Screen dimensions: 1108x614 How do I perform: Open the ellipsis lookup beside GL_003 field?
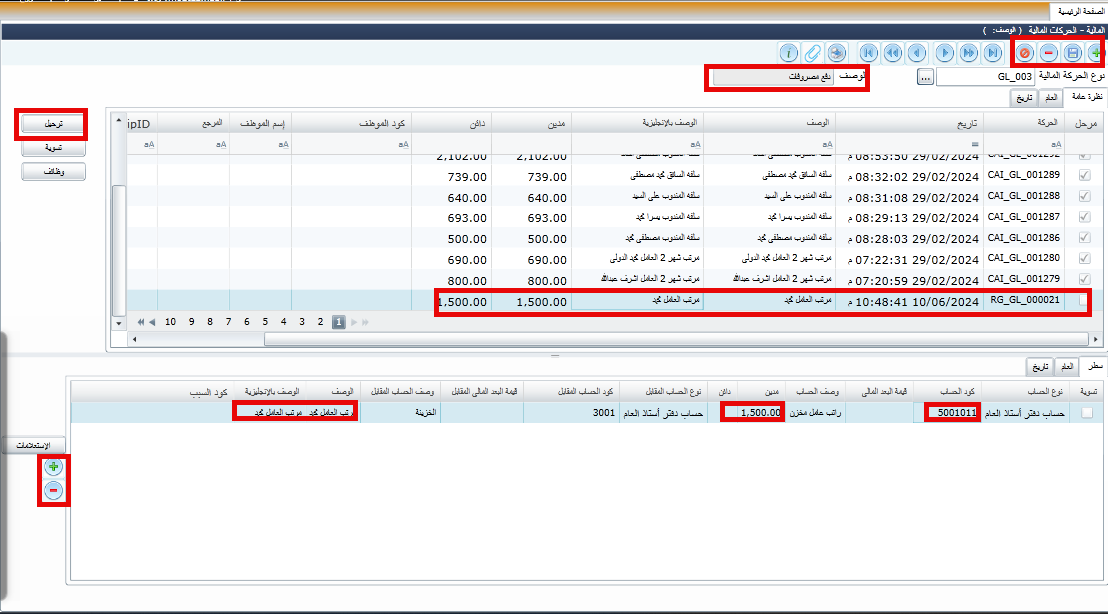(x=925, y=76)
